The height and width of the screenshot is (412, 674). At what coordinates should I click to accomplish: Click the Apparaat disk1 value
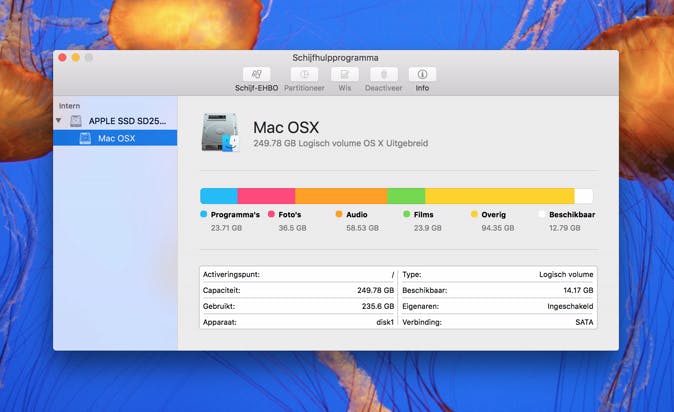(x=385, y=322)
